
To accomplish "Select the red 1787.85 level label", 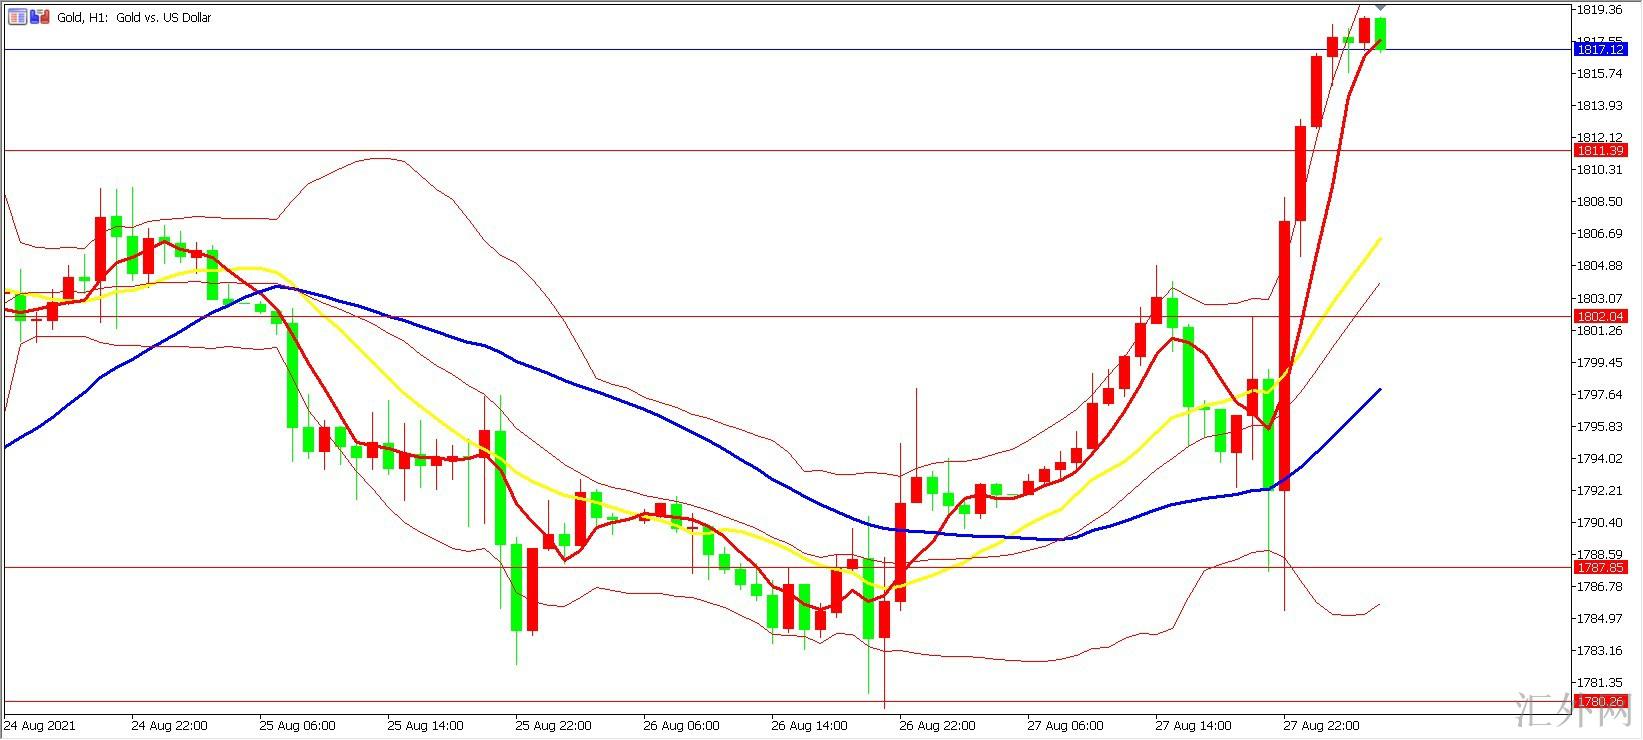I will pyautogui.click(x=1600, y=567).
